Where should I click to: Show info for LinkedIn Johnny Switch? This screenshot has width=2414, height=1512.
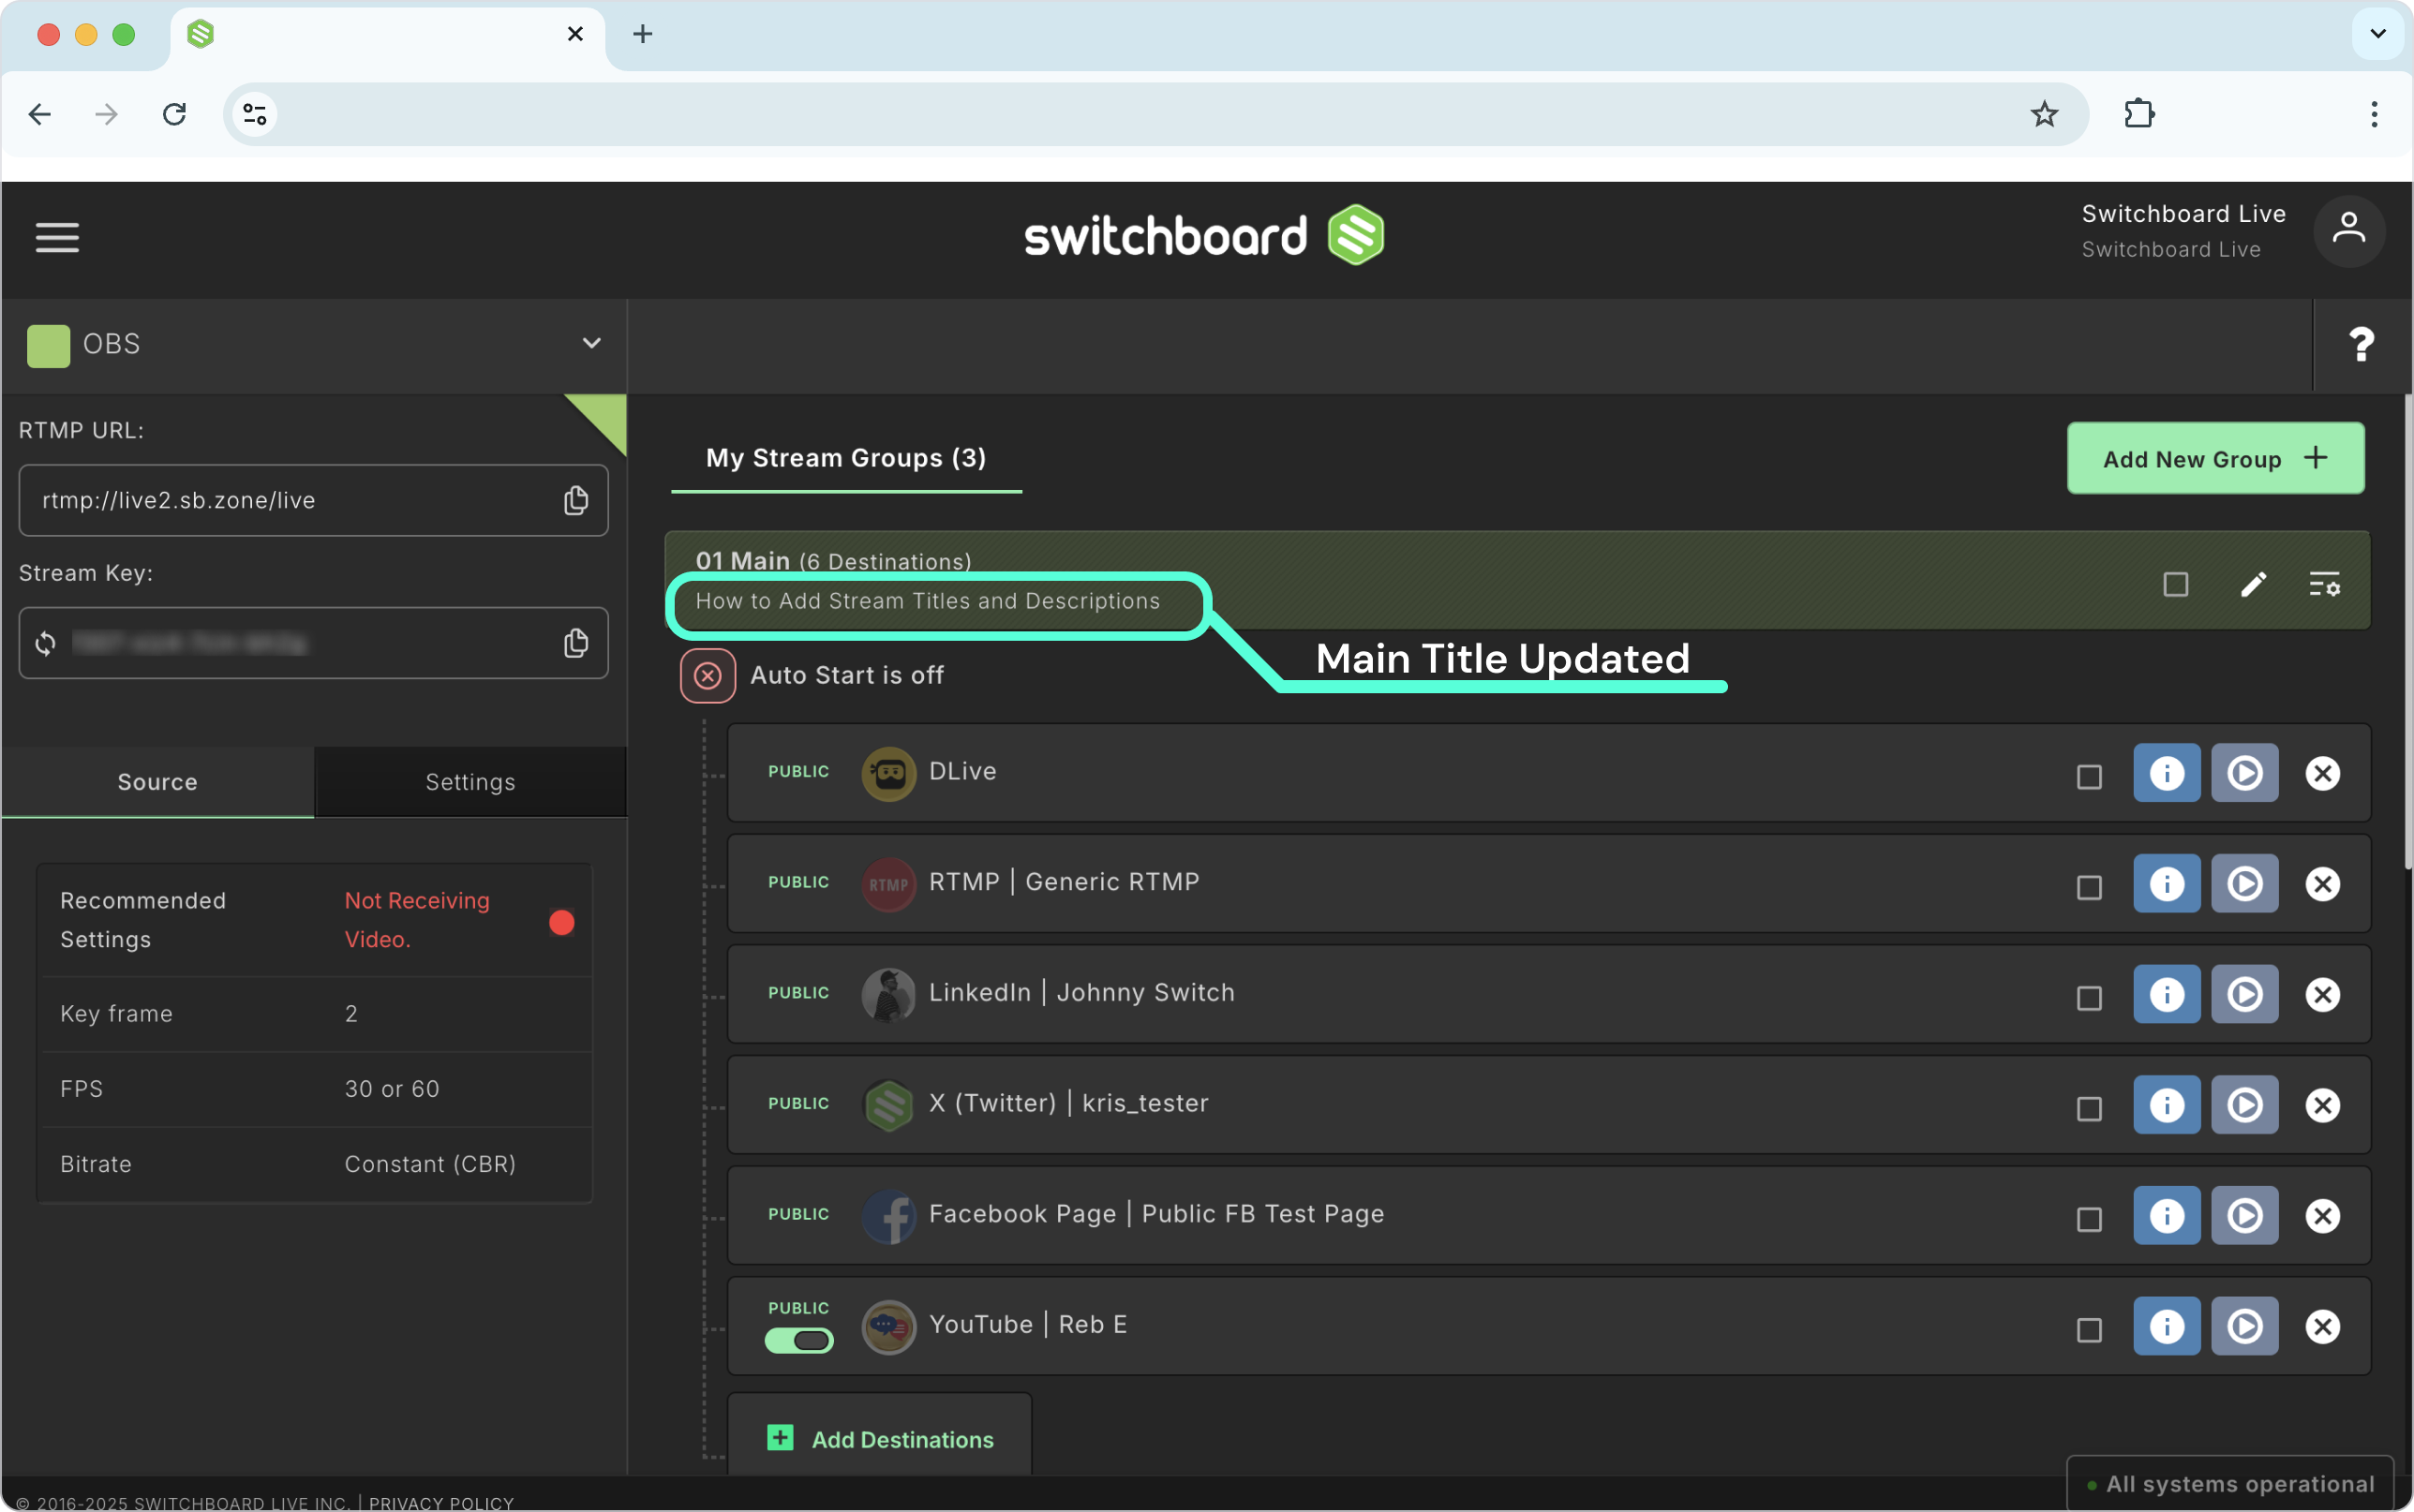coord(2167,995)
